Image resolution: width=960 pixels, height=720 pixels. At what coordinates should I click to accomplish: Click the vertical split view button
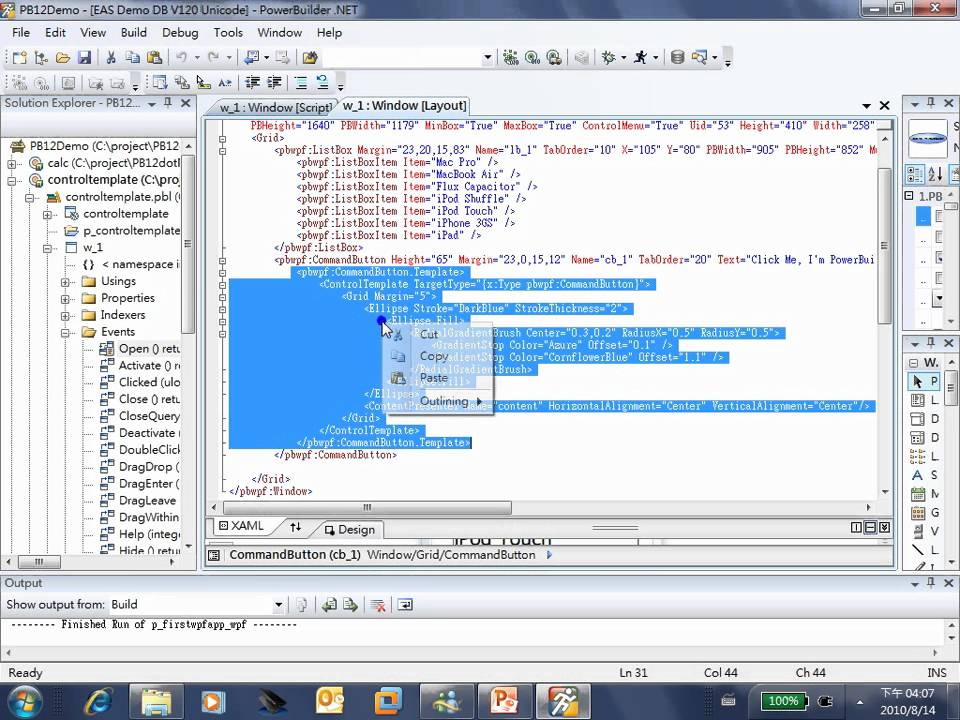(x=857, y=527)
